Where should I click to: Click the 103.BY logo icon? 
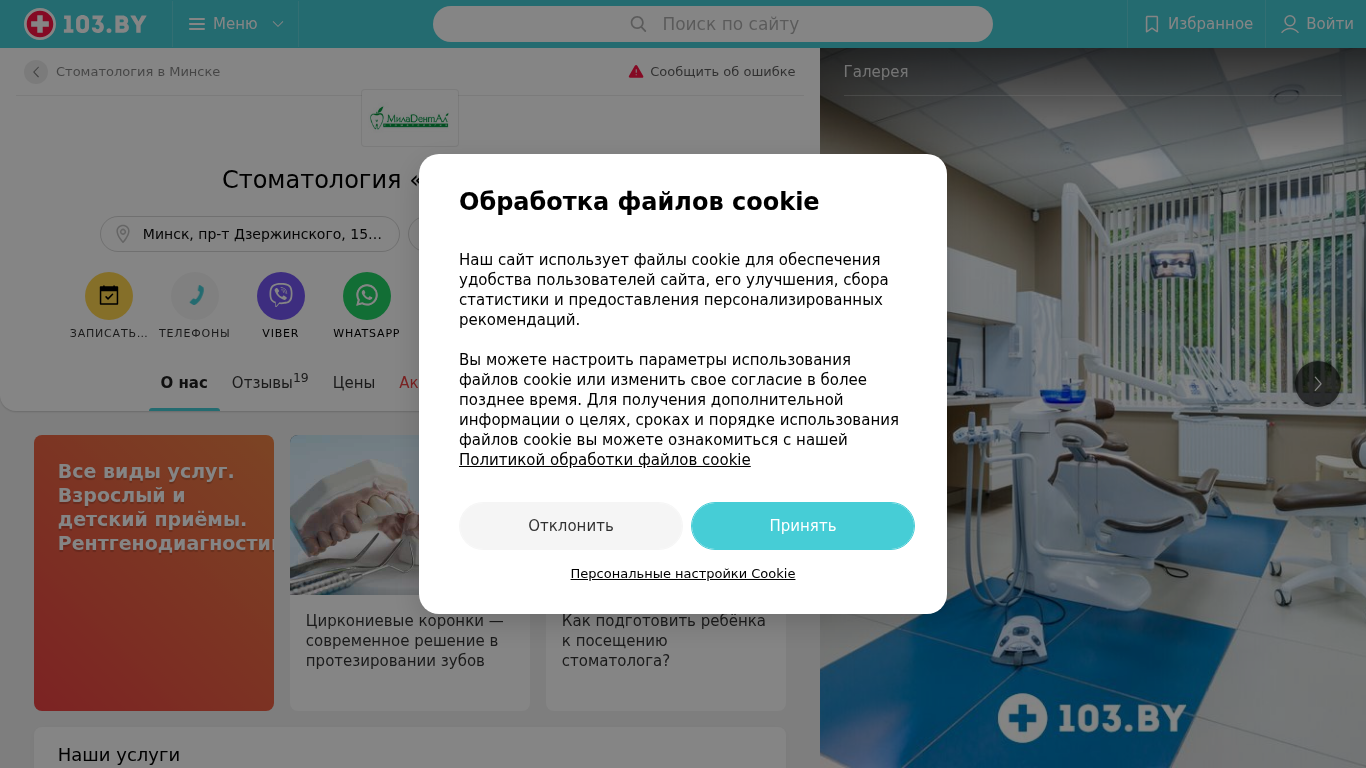40,24
